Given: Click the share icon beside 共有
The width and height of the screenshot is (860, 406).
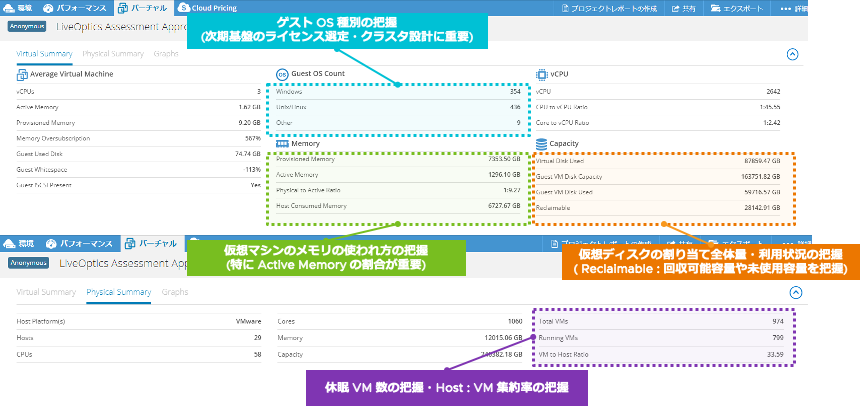Looking at the screenshot, I should coord(676,8).
